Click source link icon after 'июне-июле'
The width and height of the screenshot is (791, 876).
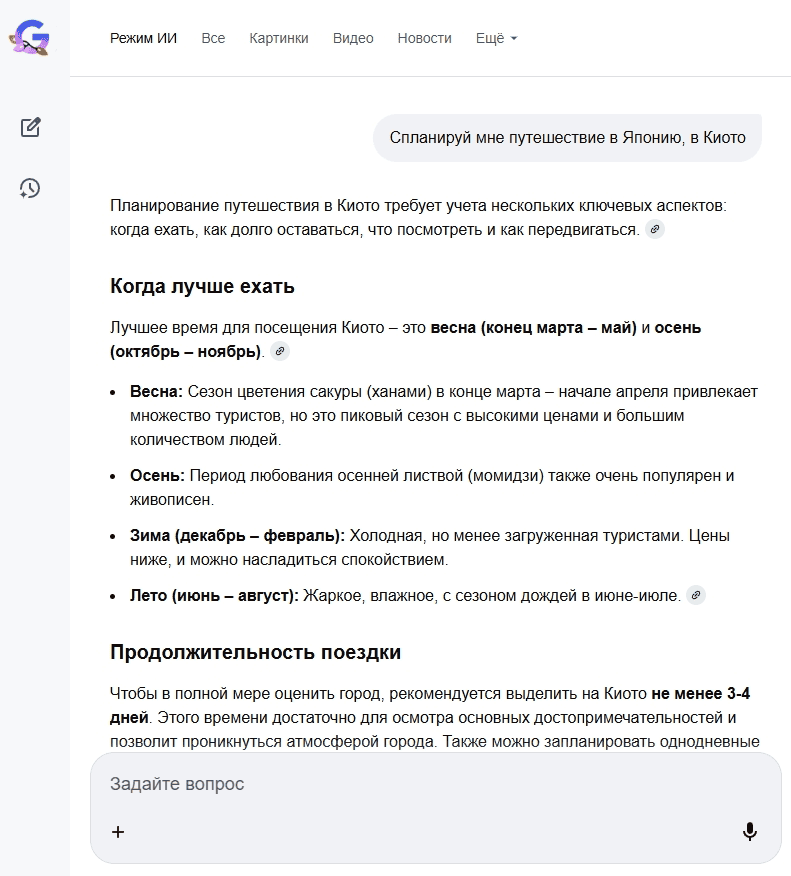(x=696, y=595)
